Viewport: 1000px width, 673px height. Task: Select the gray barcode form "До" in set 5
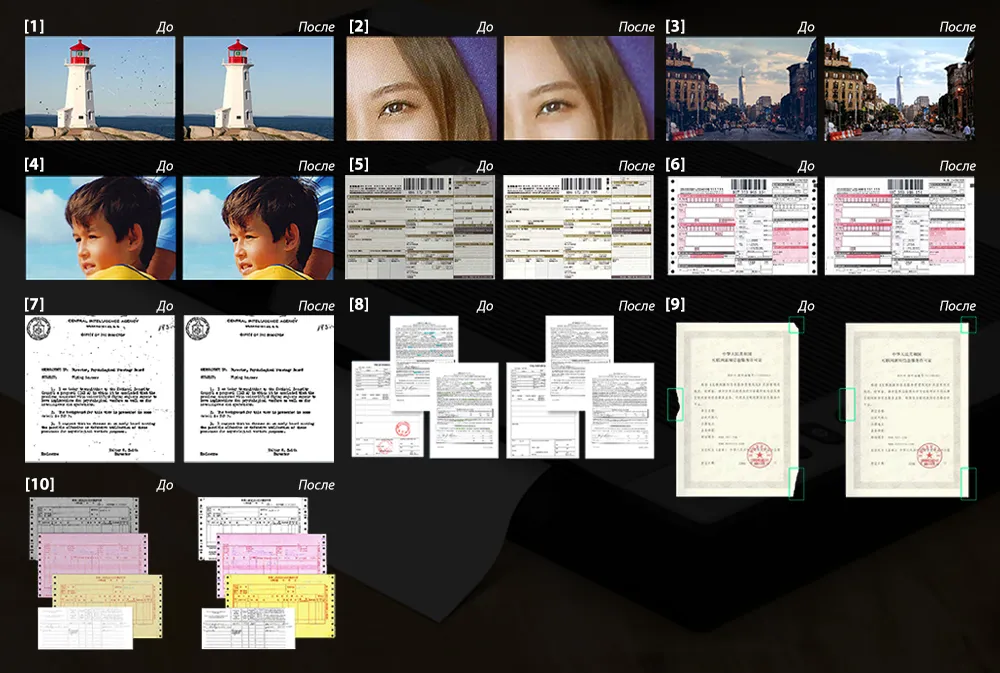point(420,227)
